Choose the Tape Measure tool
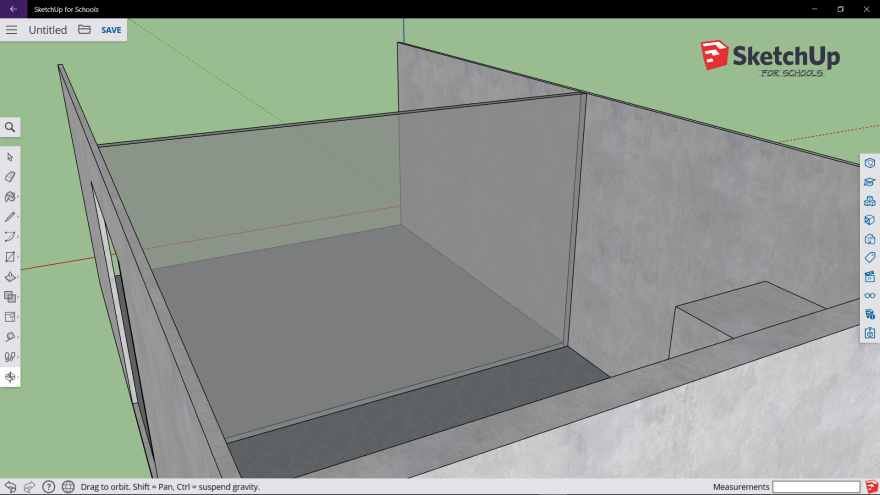 tap(10, 337)
